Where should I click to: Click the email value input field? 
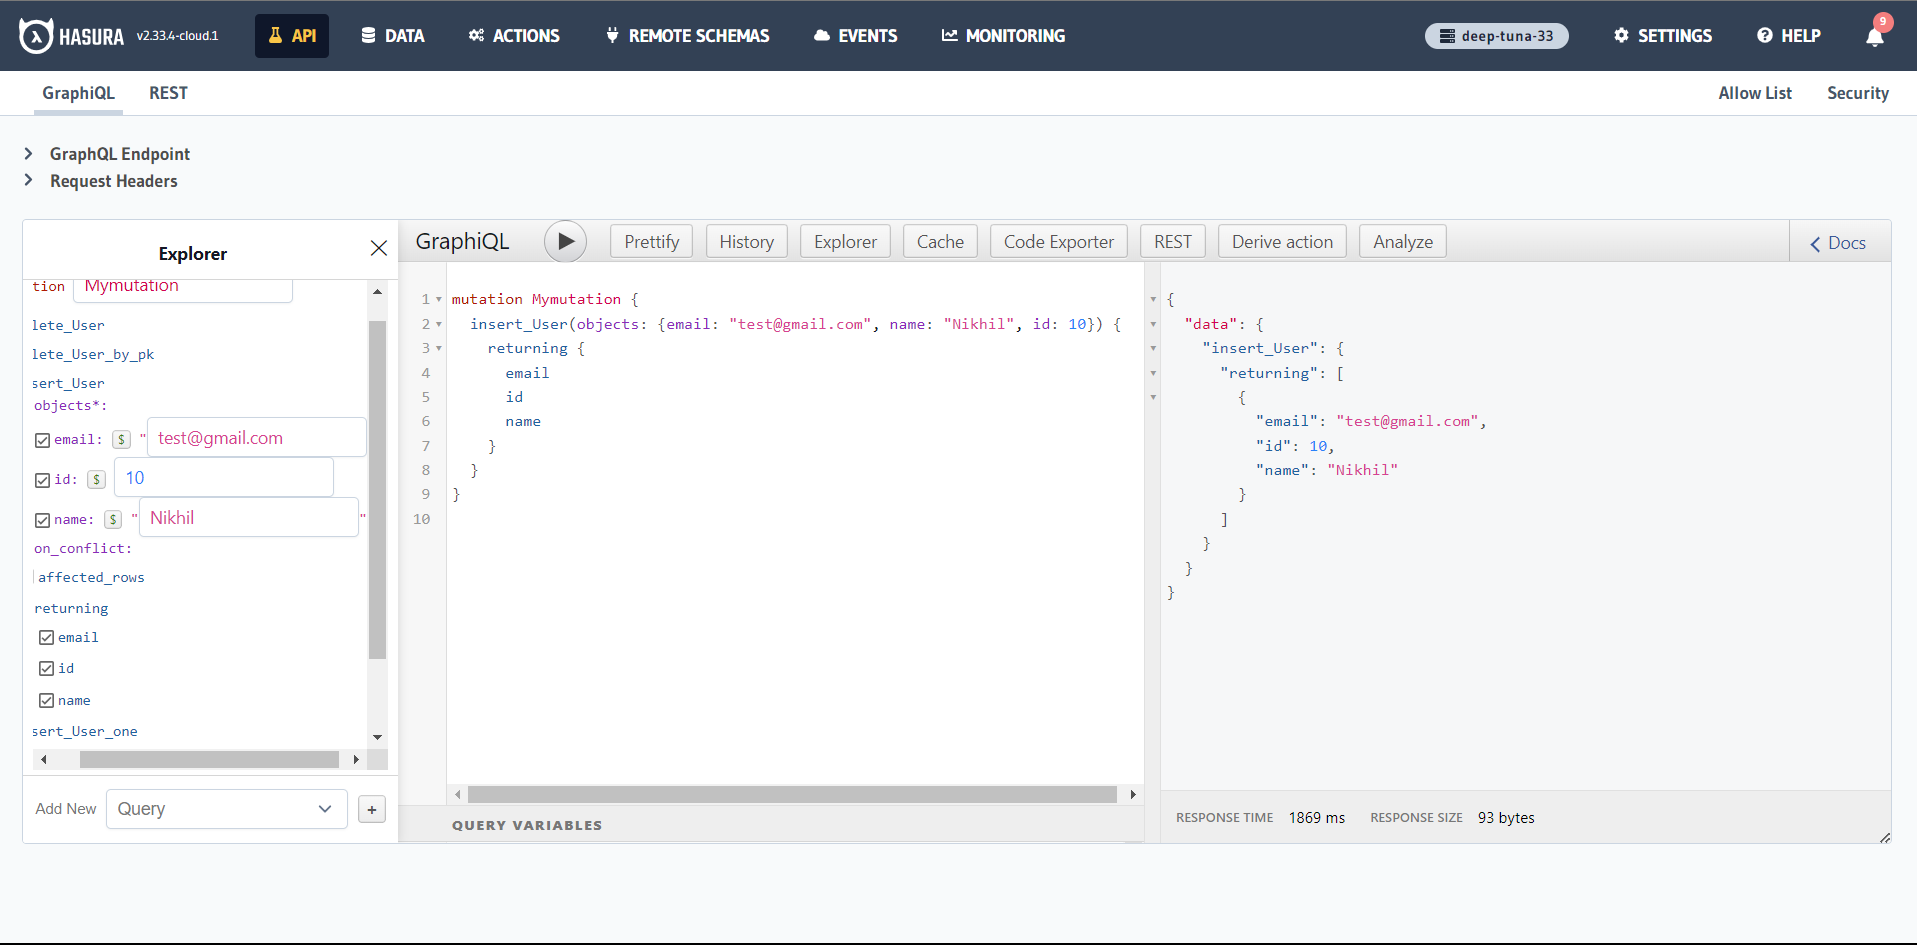point(257,438)
